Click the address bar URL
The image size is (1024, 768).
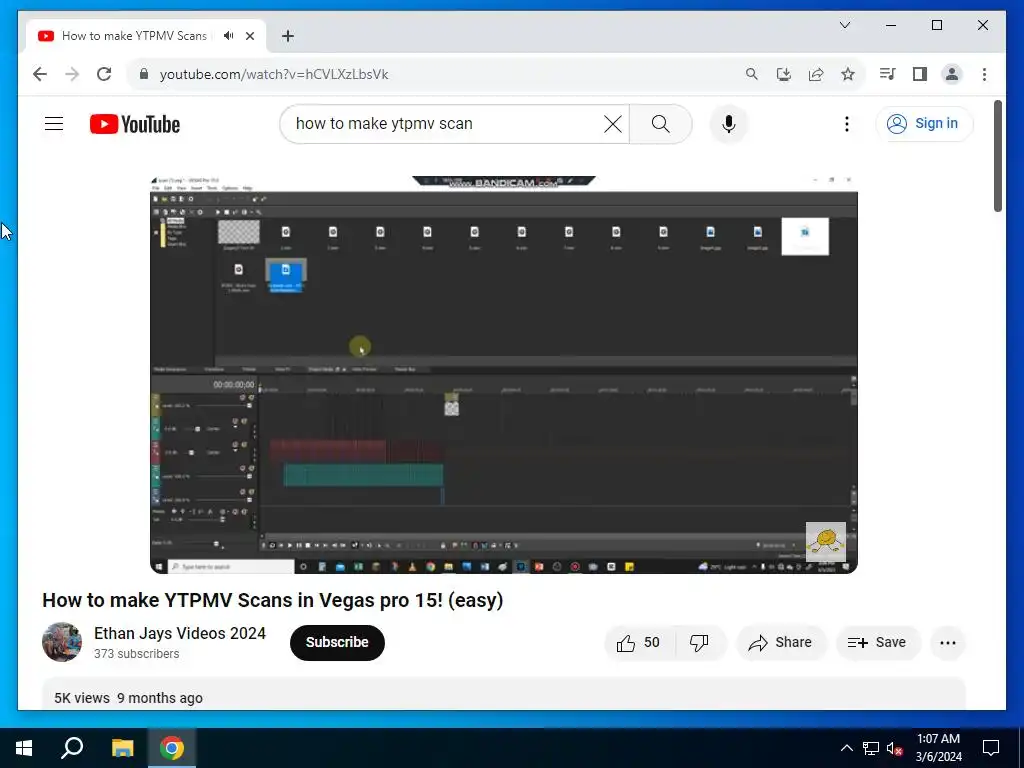pos(274,74)
